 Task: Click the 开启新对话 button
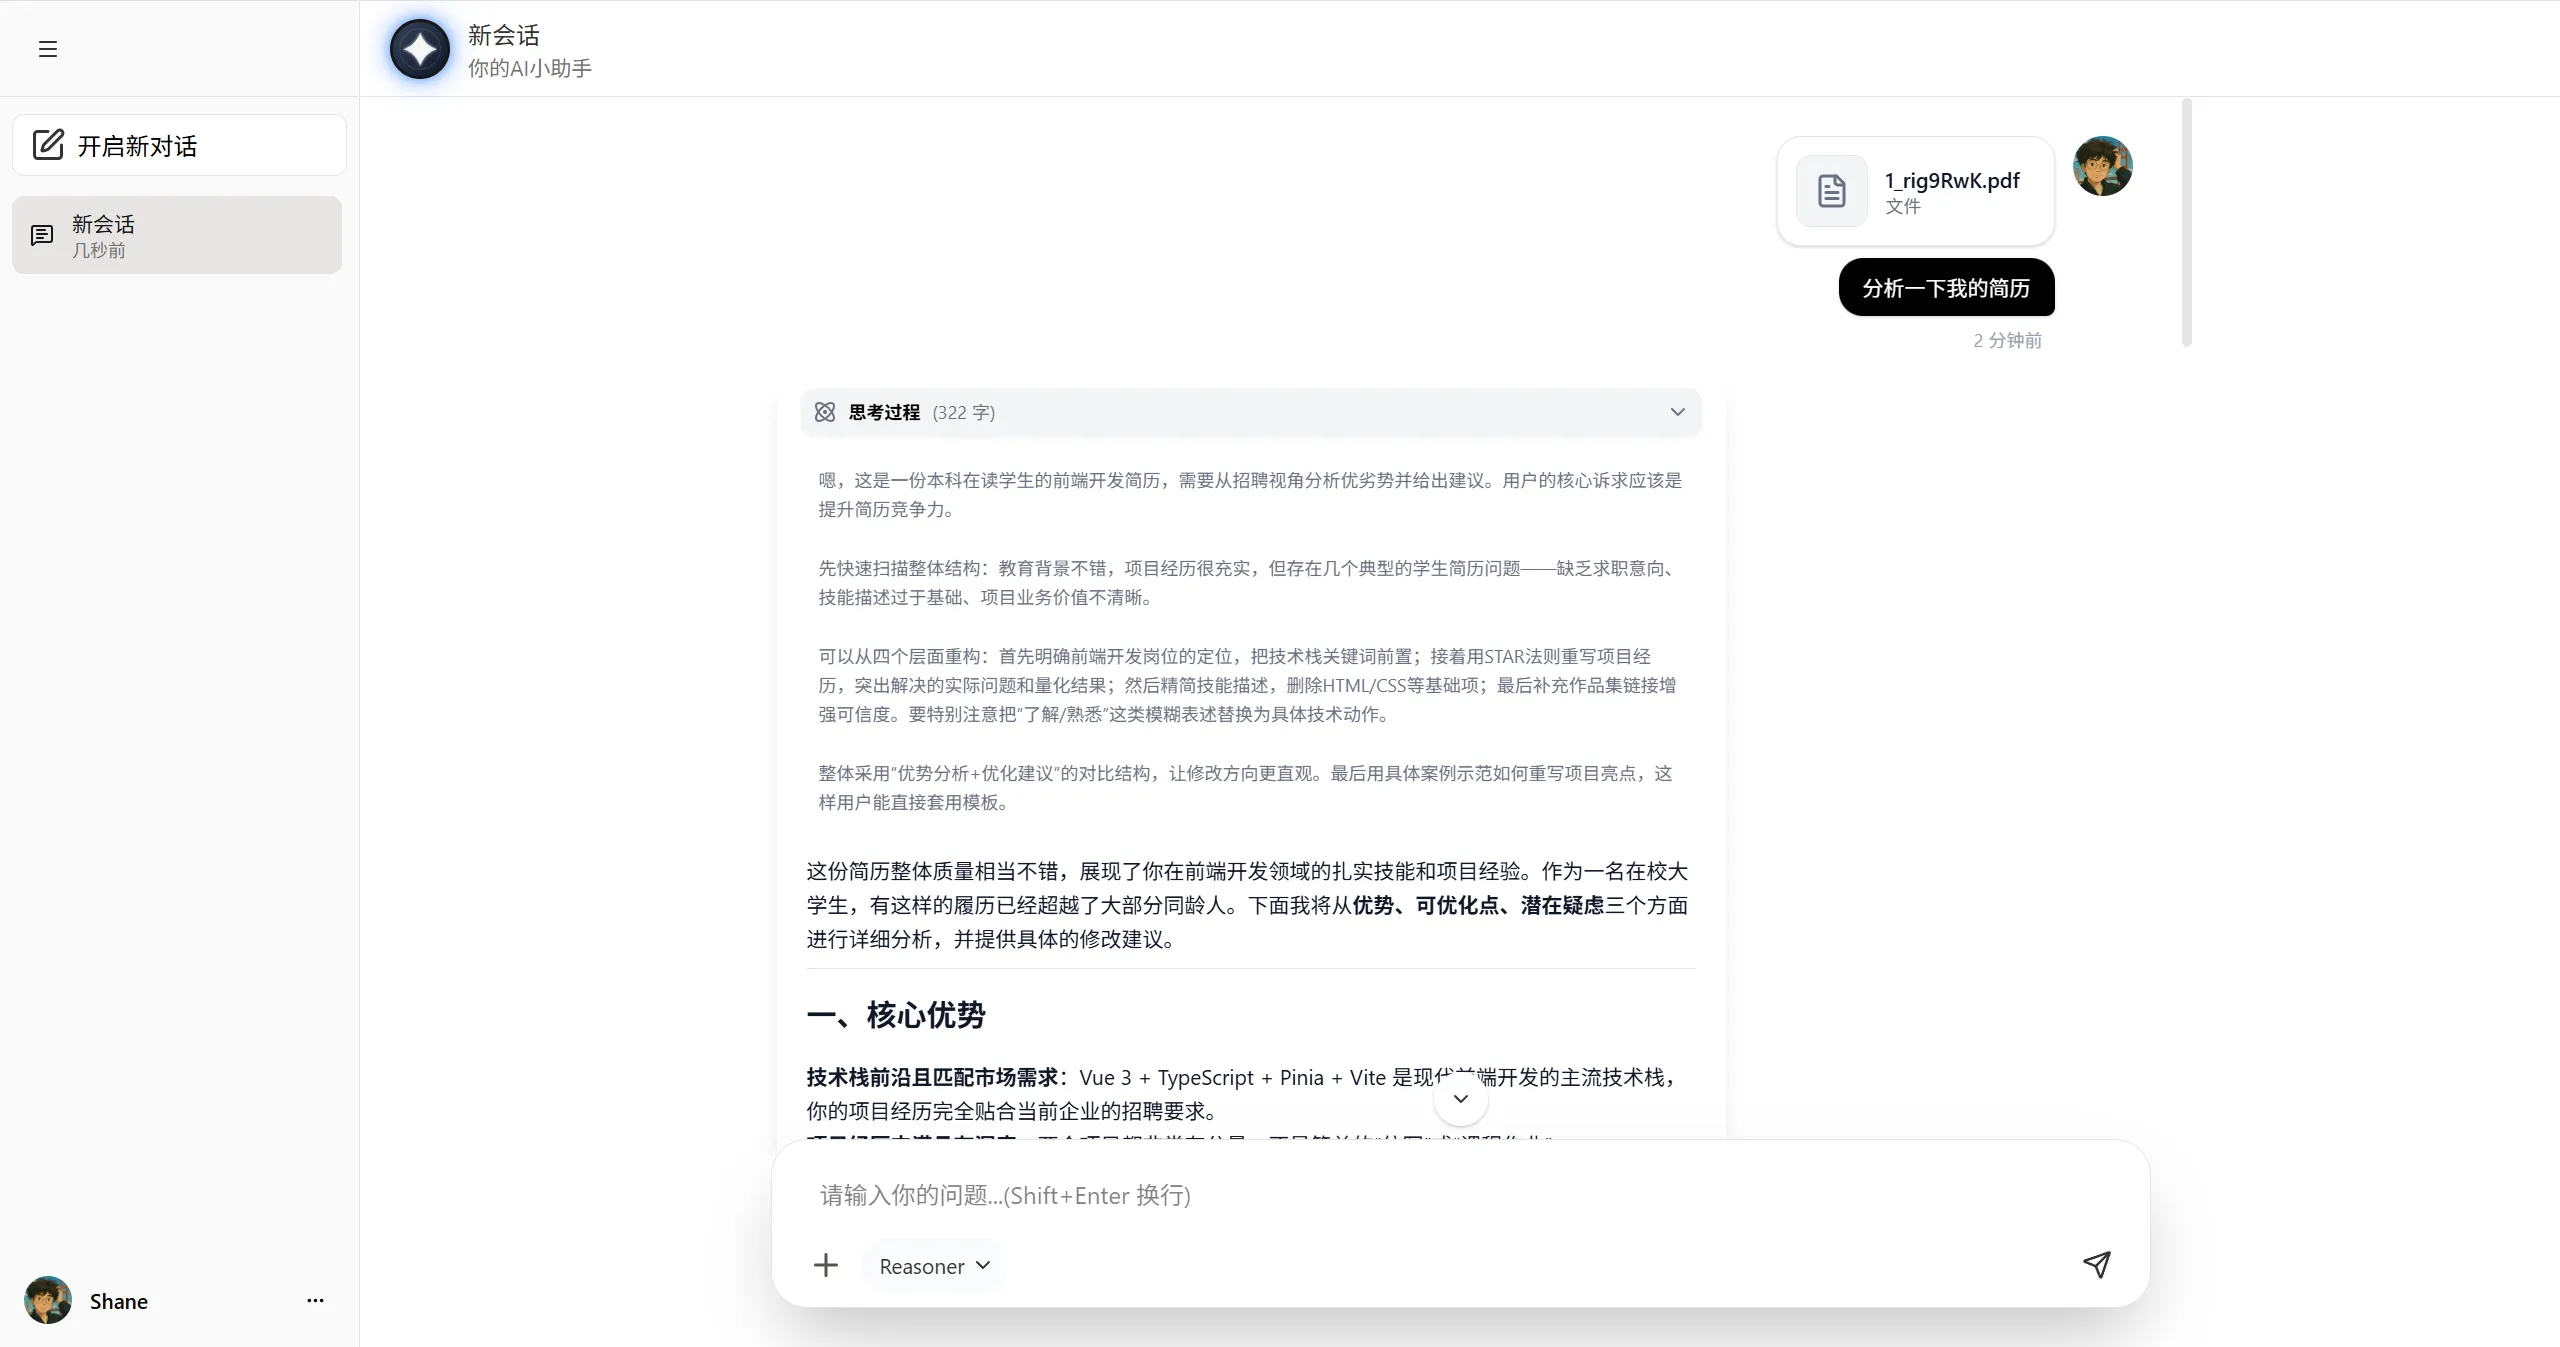[178, 144]
